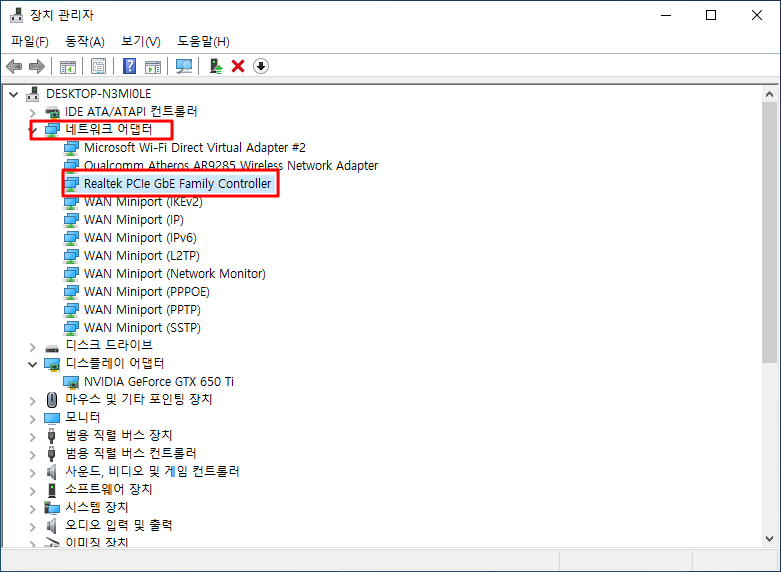This screenshot has width=781, height=572.
Task: Expand IDE ATA/ATAPI 컨트롤러 node
Action: [33, 113]
